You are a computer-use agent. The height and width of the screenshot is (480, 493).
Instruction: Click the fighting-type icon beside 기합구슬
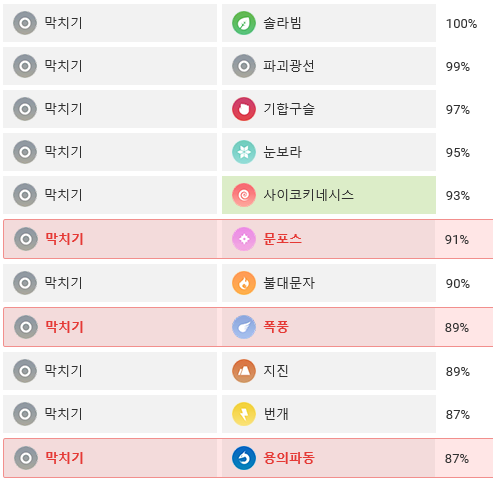click(244, 109)
